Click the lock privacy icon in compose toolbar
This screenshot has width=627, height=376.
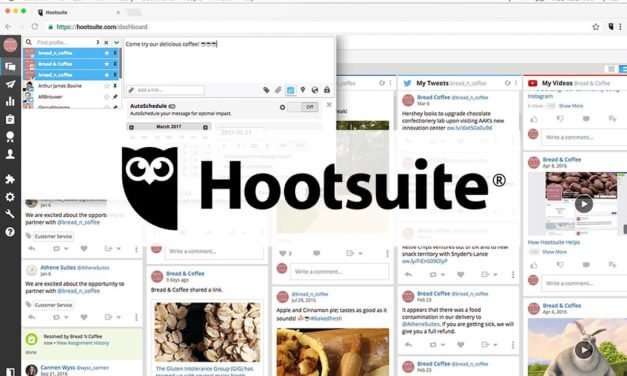[x=327, y=90]
